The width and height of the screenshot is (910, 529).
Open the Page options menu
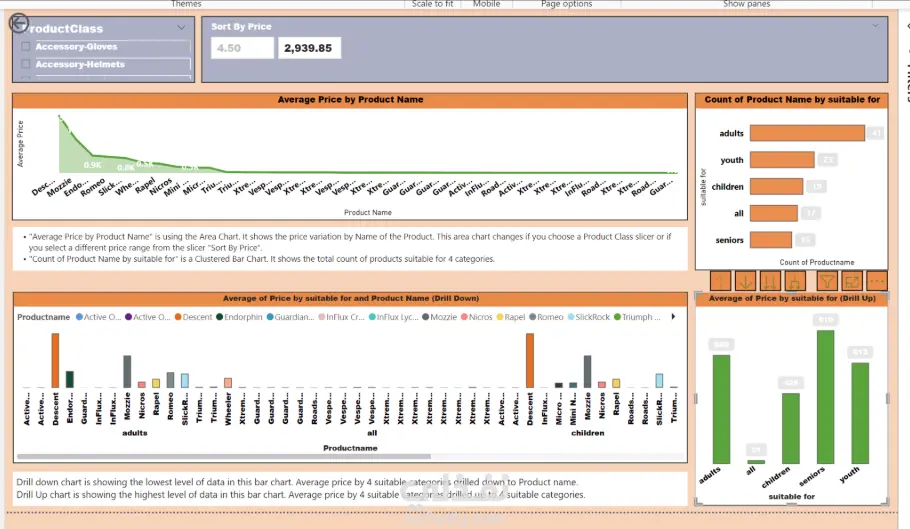tap(566, 4)
